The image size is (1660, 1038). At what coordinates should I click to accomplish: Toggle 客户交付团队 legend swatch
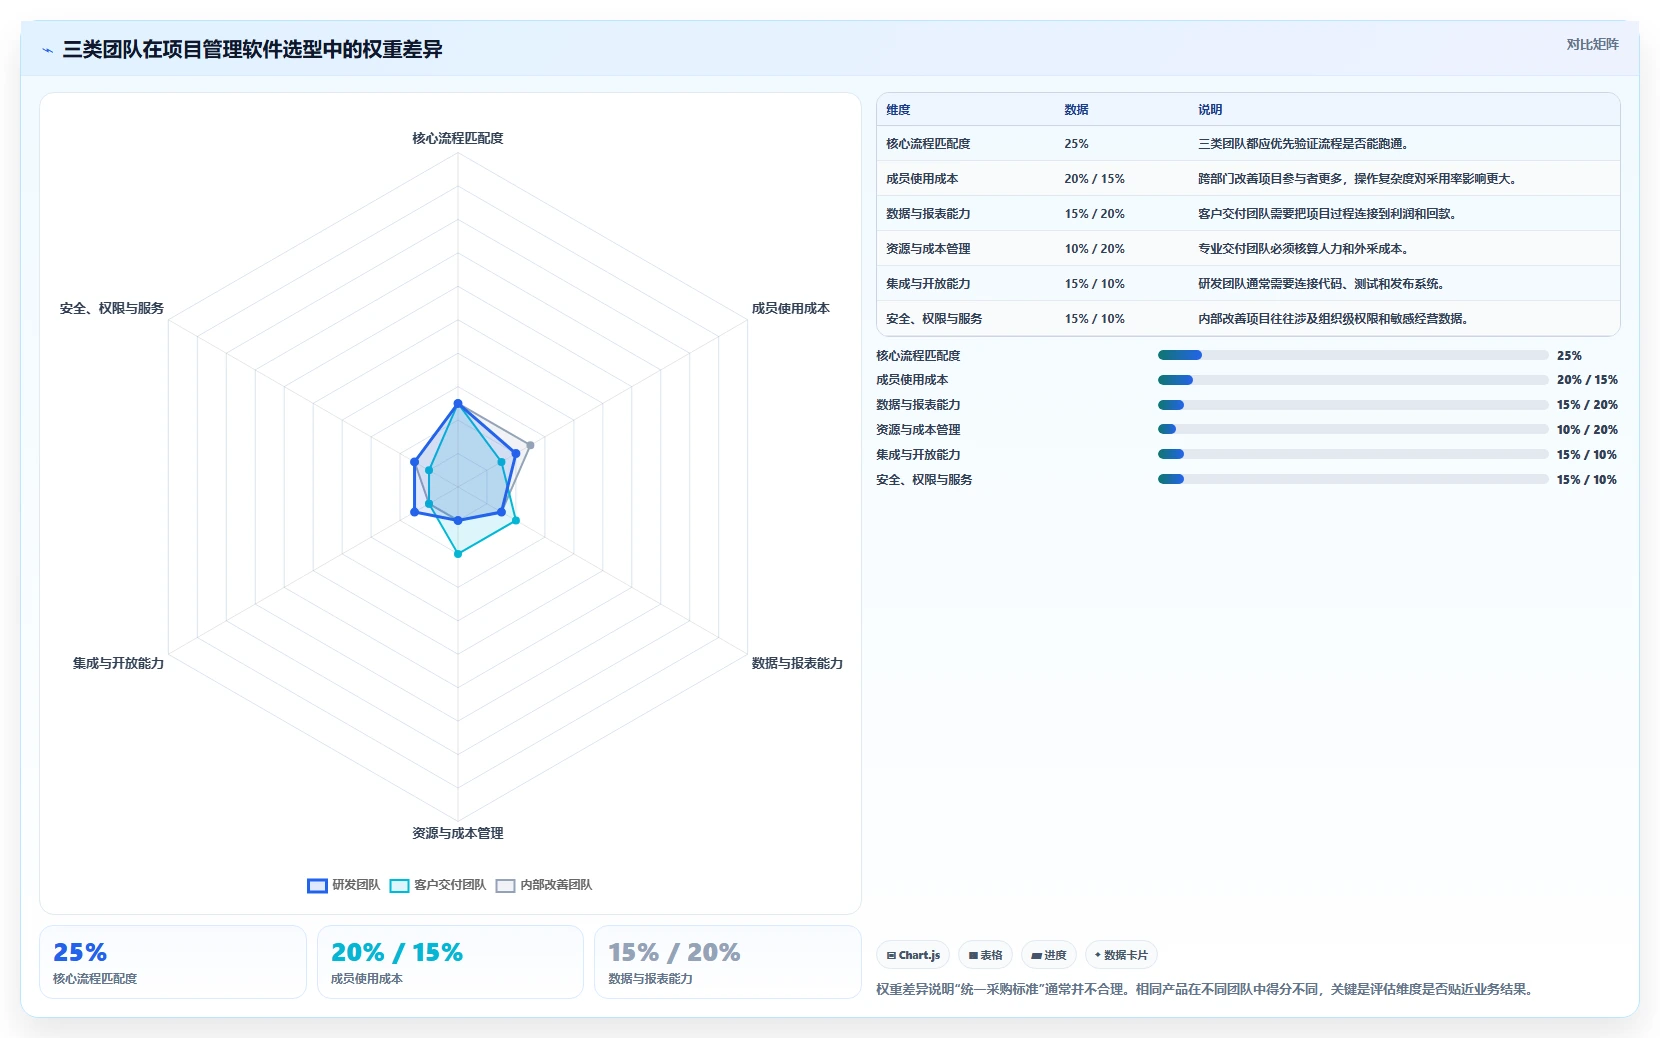399,885
